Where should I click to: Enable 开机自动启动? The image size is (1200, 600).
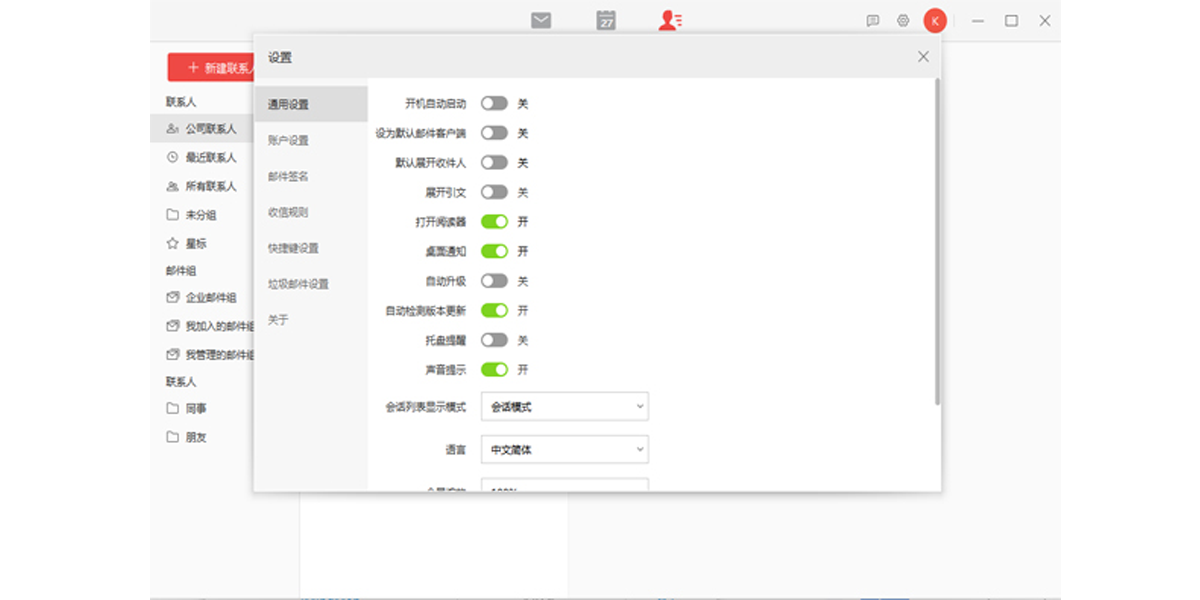(x=496, y=103)
